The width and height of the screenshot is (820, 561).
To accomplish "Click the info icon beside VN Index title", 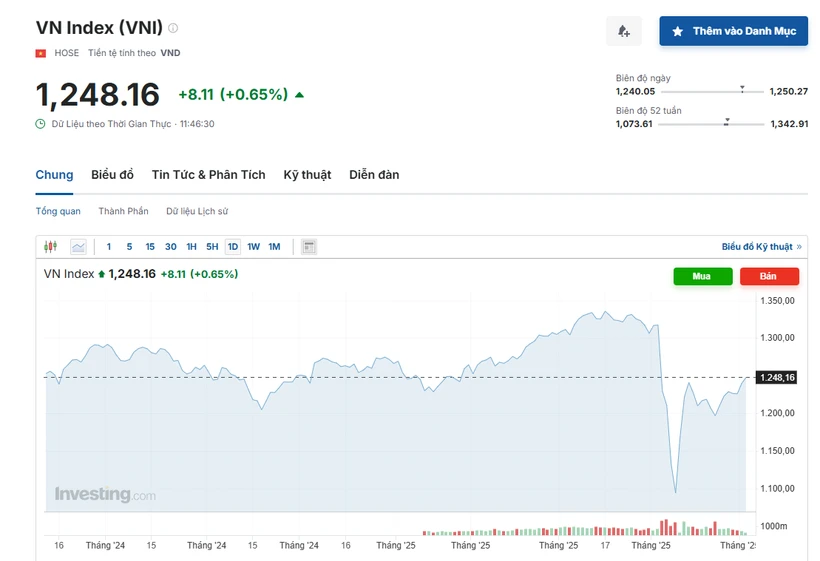I will pyautogui.click(x=173, y=28).
